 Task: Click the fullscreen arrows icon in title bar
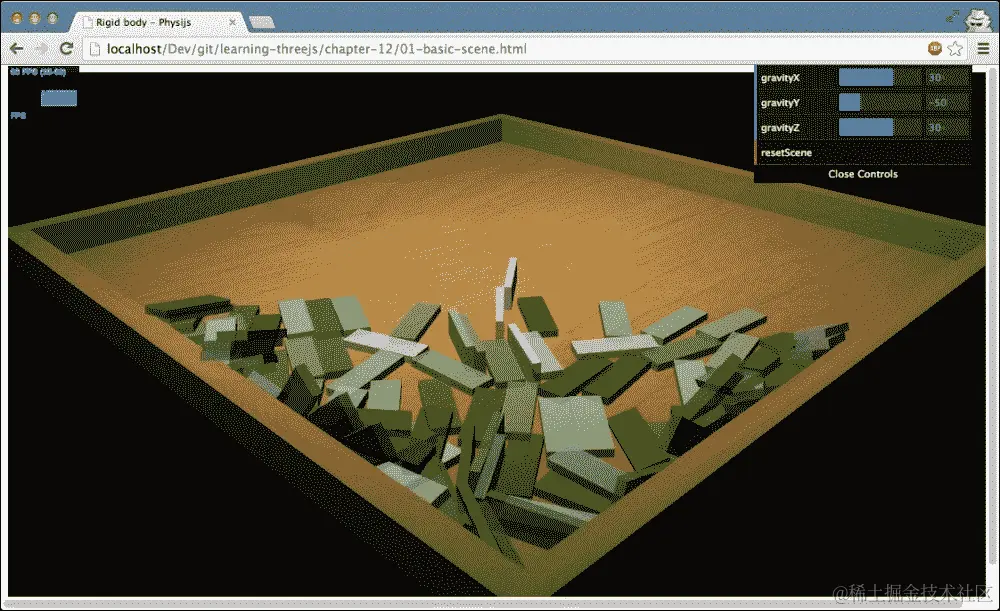(x=953, y=17)
